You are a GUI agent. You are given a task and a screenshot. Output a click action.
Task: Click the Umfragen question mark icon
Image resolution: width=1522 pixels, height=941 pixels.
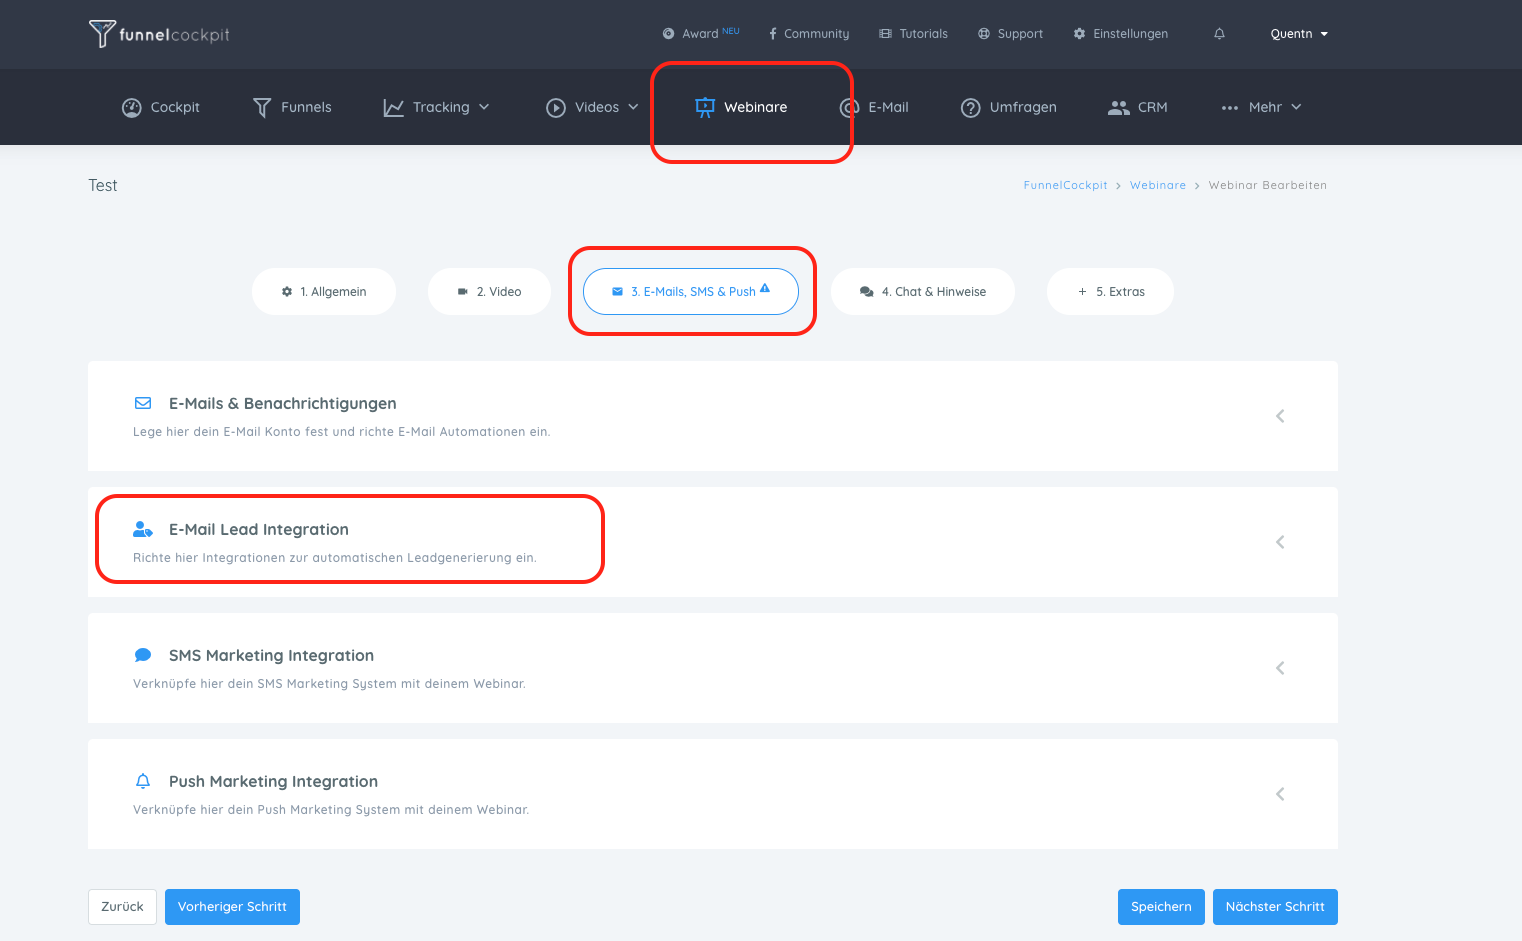point(970,108)
